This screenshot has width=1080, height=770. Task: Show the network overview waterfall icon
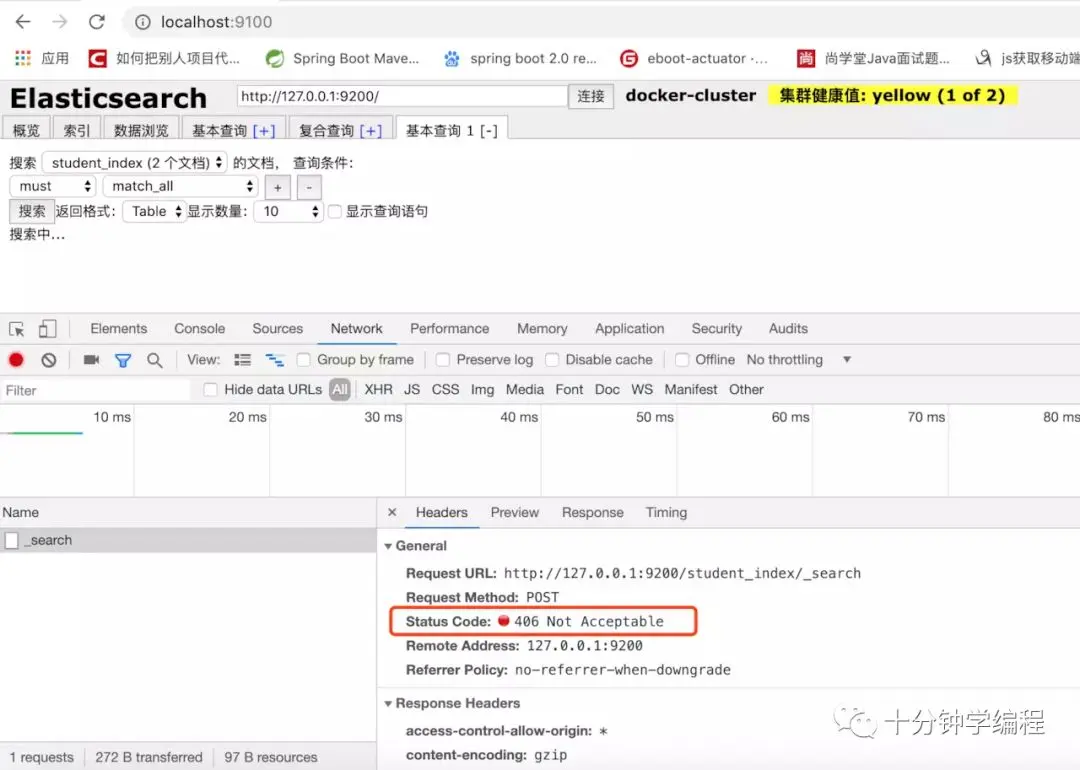275,360
